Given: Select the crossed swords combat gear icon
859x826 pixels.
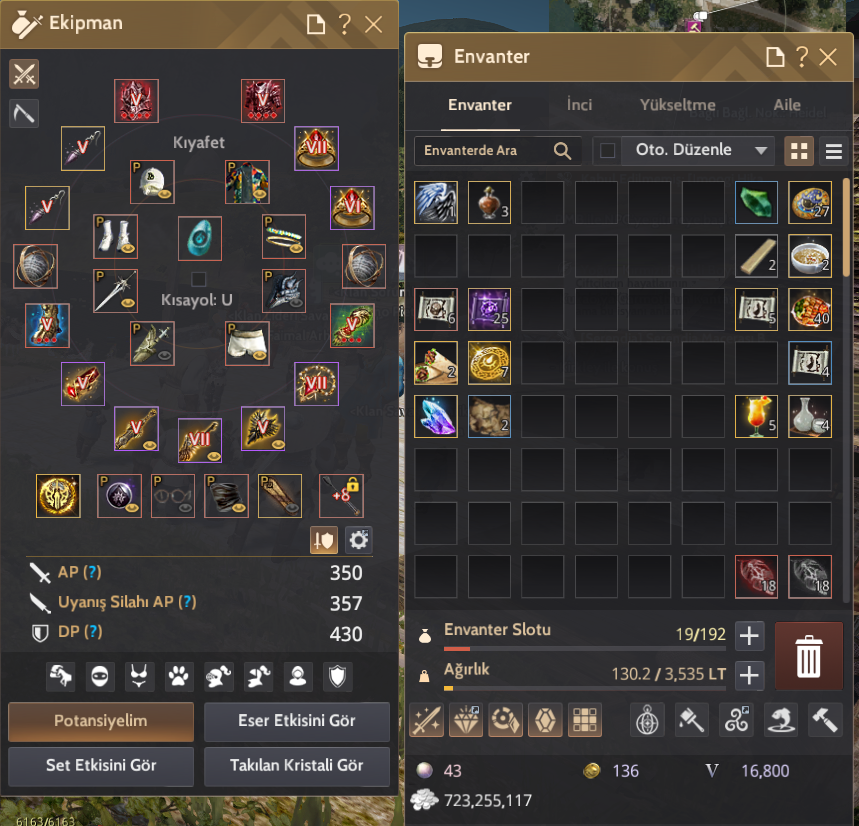Looking at the screenshot, I should click(x=24, y=74).
